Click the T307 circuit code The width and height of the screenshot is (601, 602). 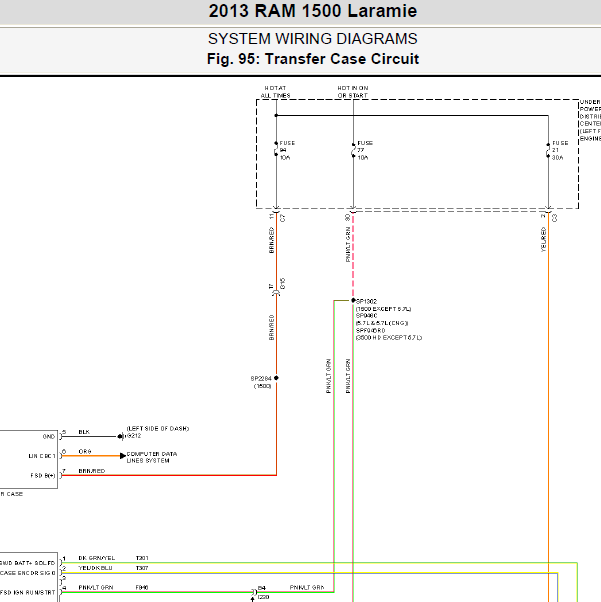(x=142, y=568)
